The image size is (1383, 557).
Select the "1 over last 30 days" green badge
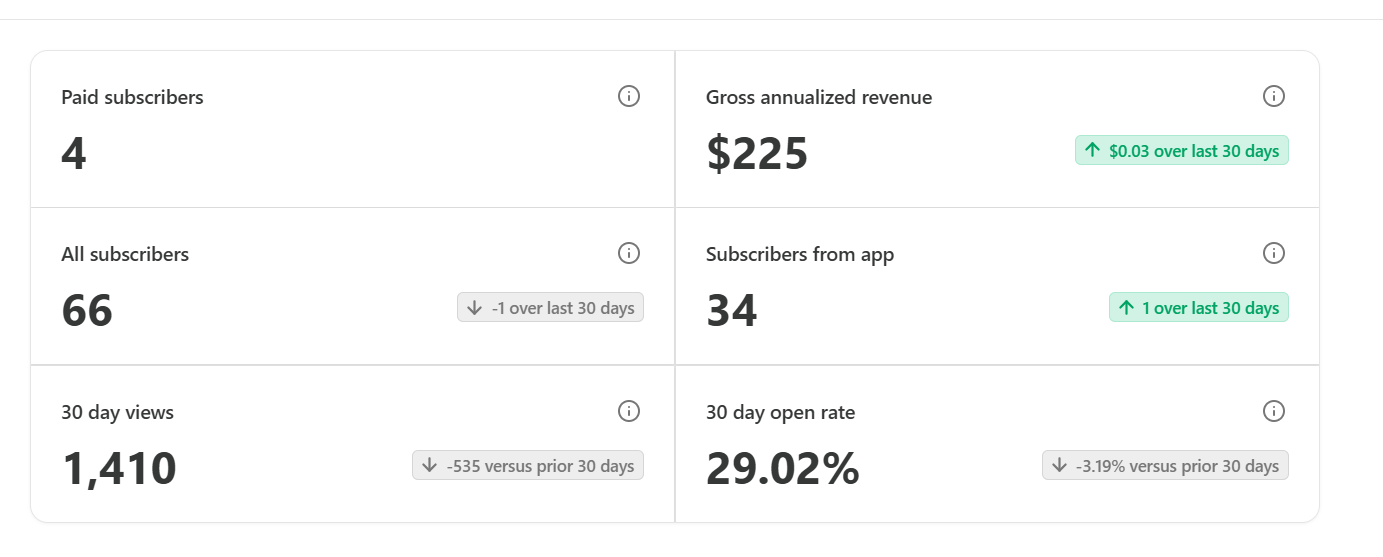point(1198,308)
